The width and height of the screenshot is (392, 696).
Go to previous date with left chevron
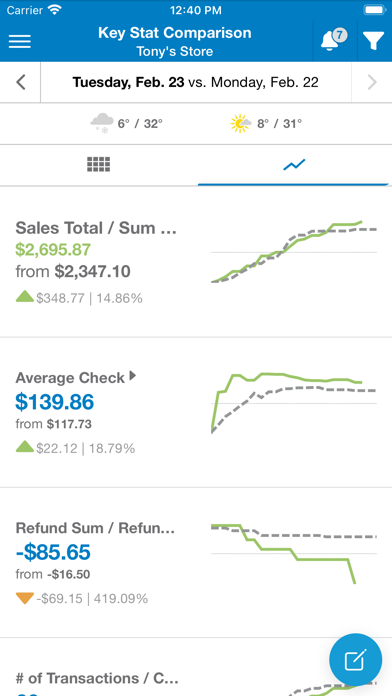coord(20,83)
